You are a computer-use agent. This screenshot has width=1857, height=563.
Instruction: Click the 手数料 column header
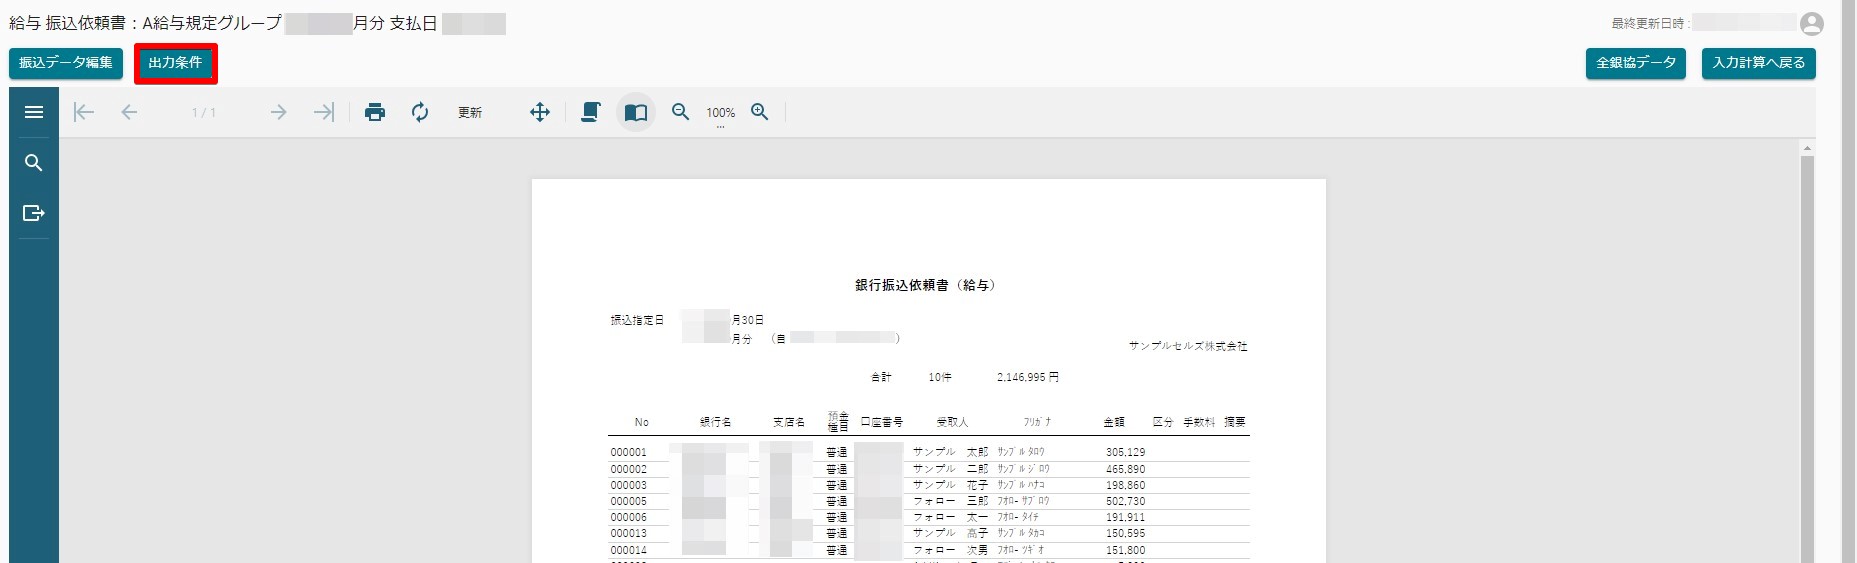click(1199, 422)
